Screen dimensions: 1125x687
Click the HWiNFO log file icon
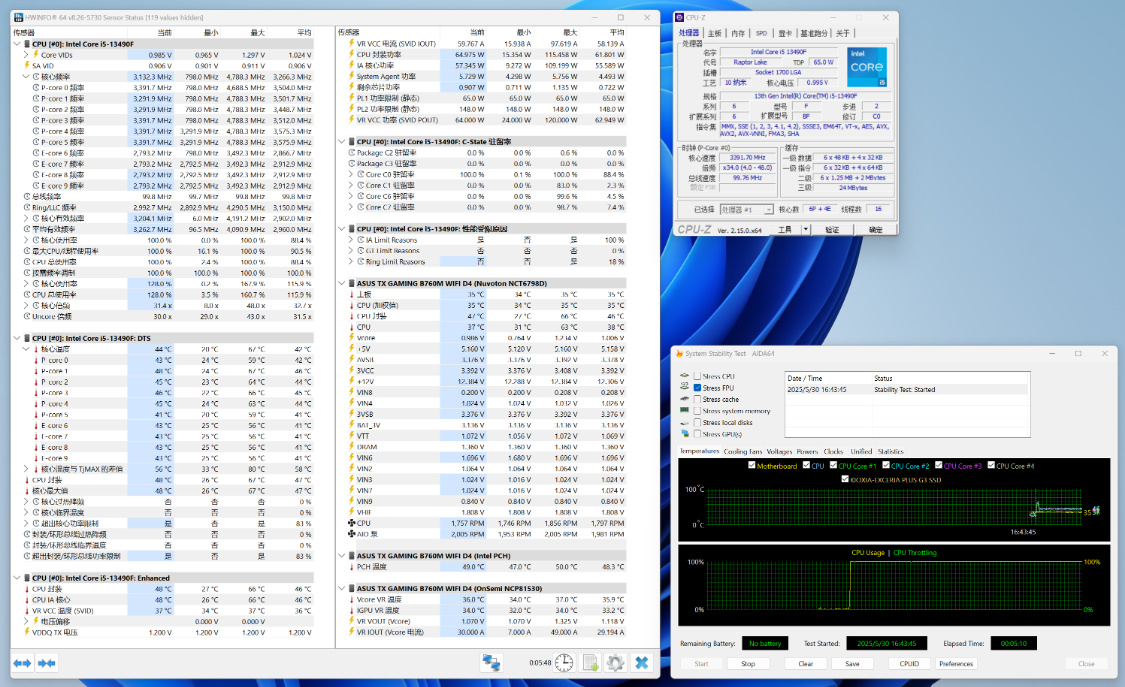coord(590,662)
